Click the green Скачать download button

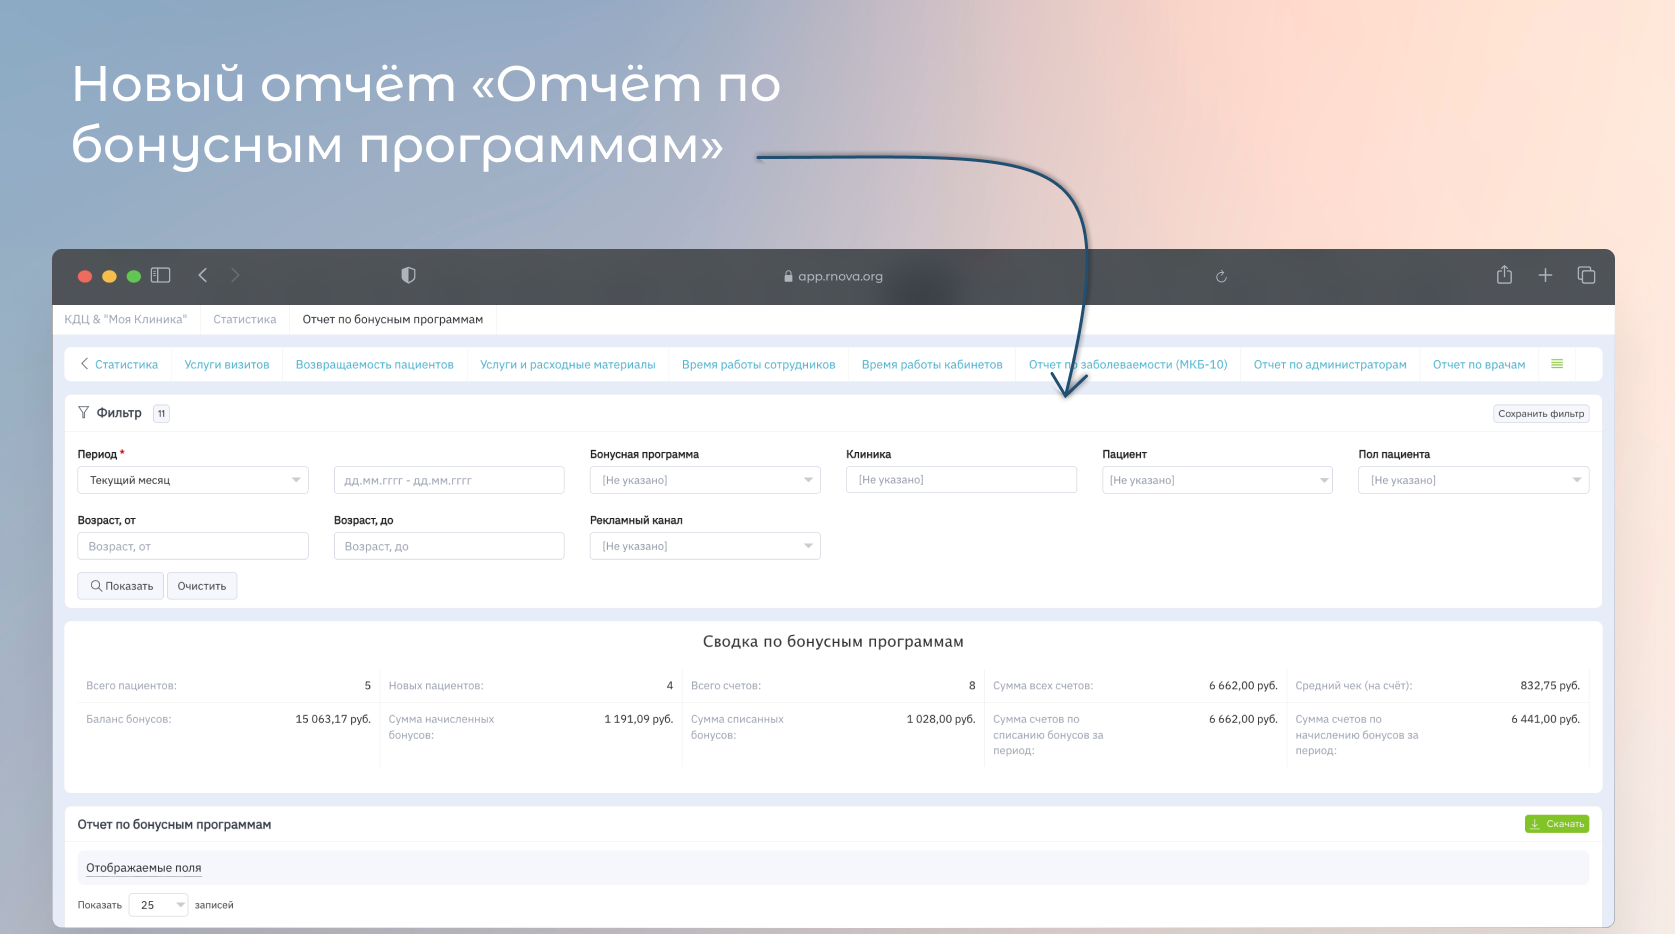click(x=1556, y=824)
